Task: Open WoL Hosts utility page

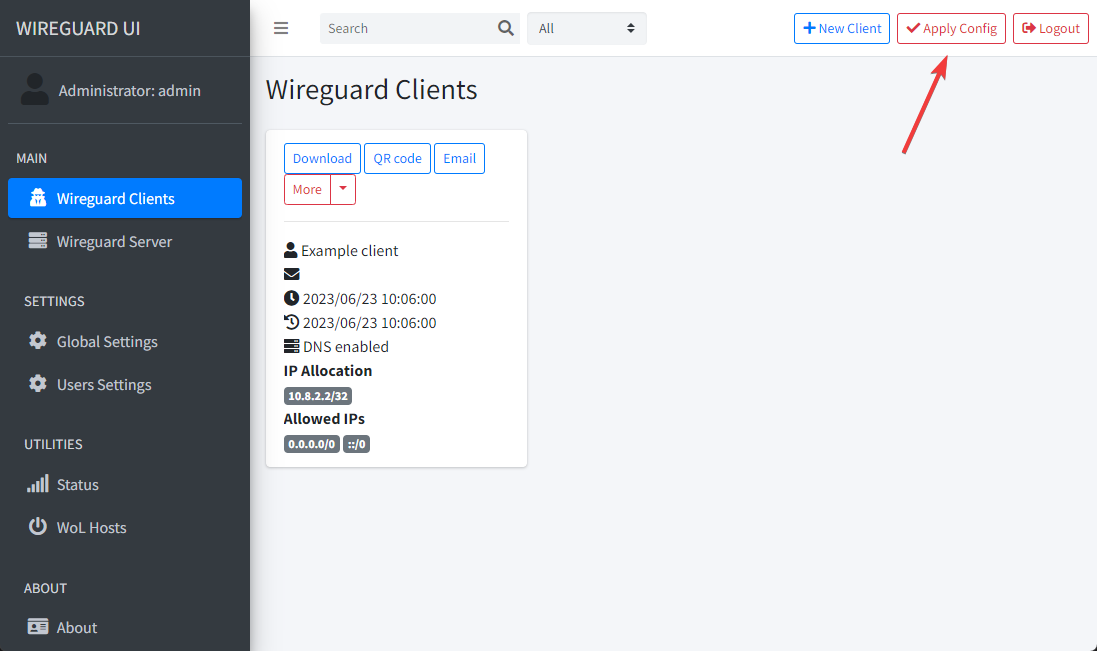Action: coord(125,527)
